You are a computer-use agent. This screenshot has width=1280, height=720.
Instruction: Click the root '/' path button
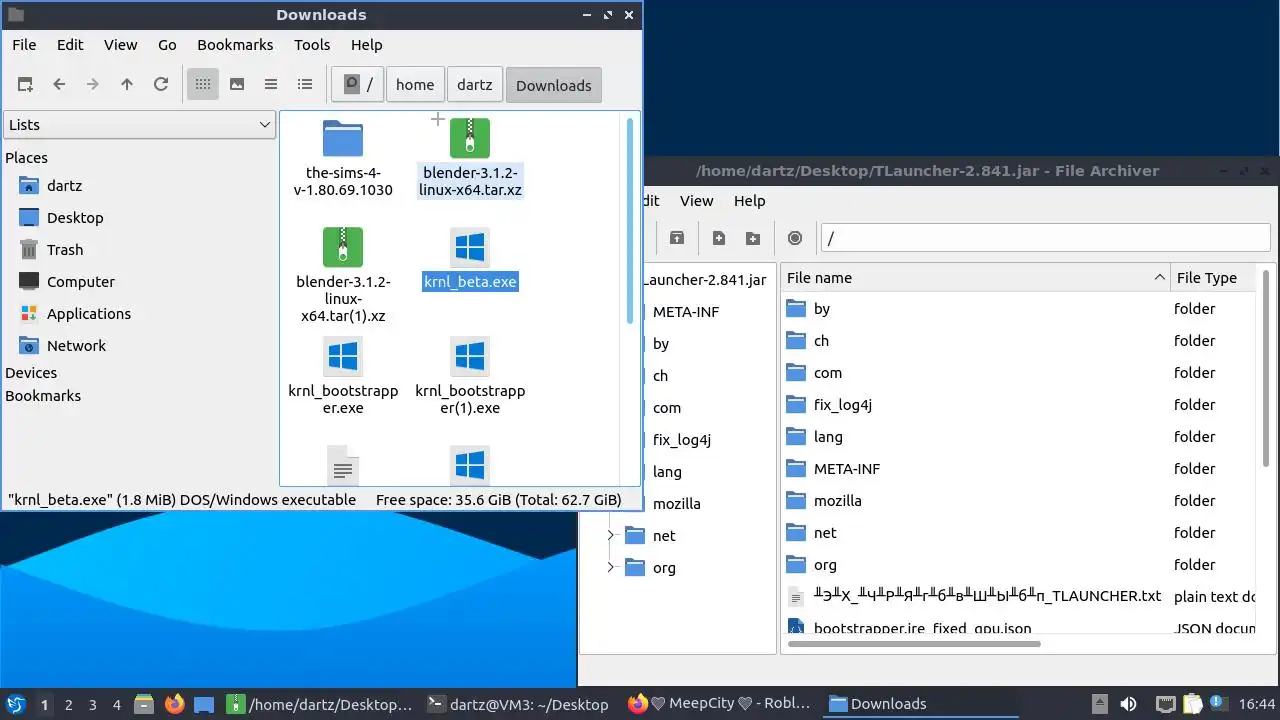(x=358, y=85)
